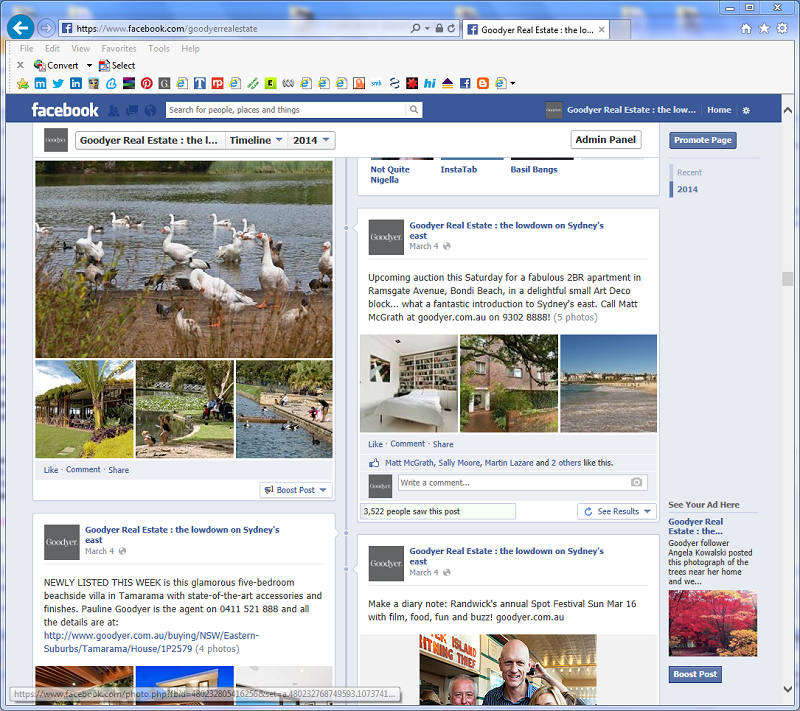The width and height of the screenshot is (800, 711).
Task: Open the 'hi' bookmark icon
Action: tap(430, 83)
